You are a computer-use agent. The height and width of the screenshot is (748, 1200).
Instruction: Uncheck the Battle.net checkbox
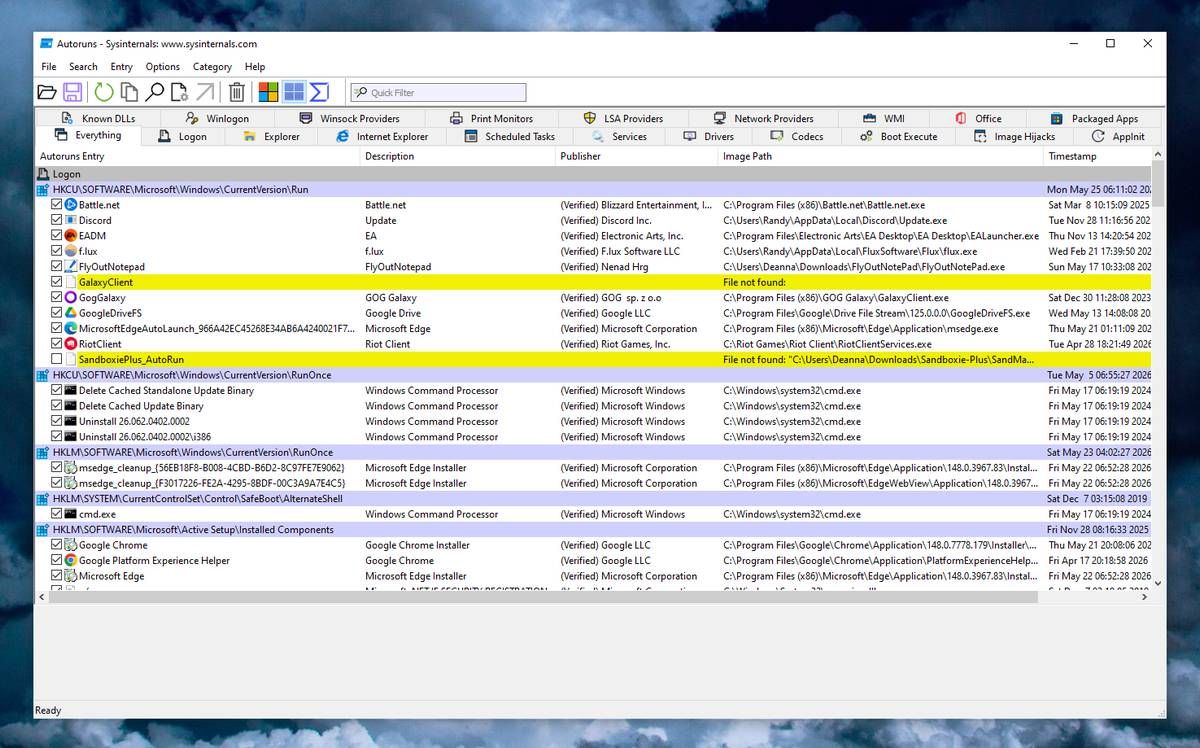tap(57, 205)
